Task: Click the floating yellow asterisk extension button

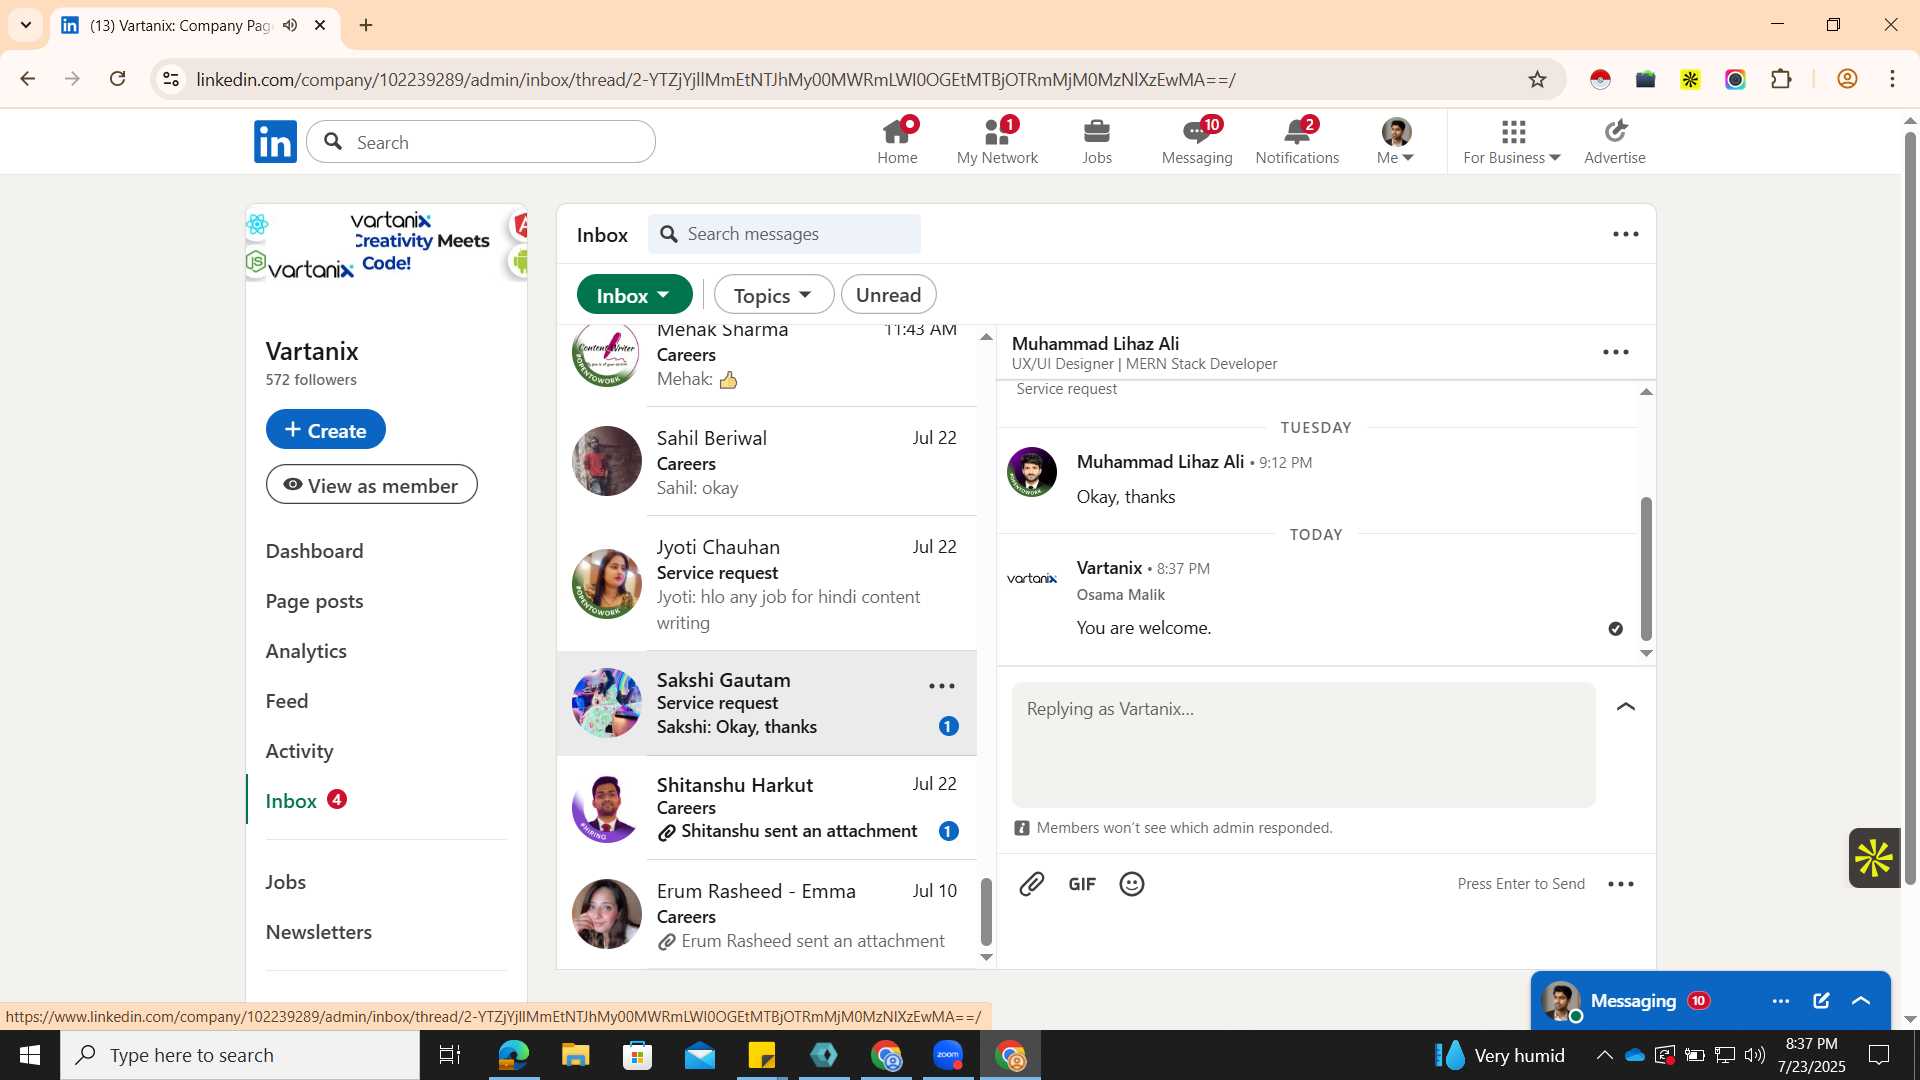Action: (x=1874, y=858)
